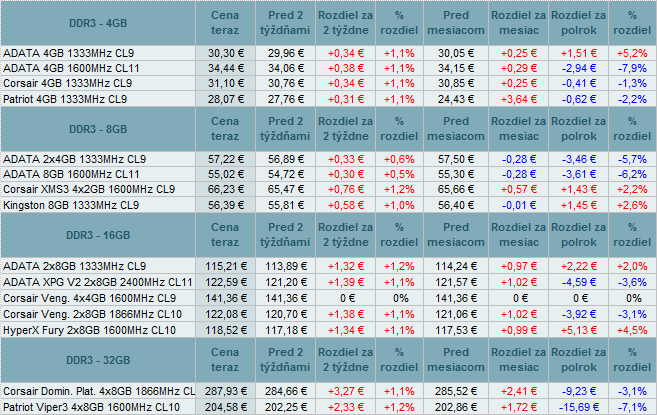Screen dimensions: 657x415
Task: Click the +3,27 € two-week difference
Action: point(346,392)
